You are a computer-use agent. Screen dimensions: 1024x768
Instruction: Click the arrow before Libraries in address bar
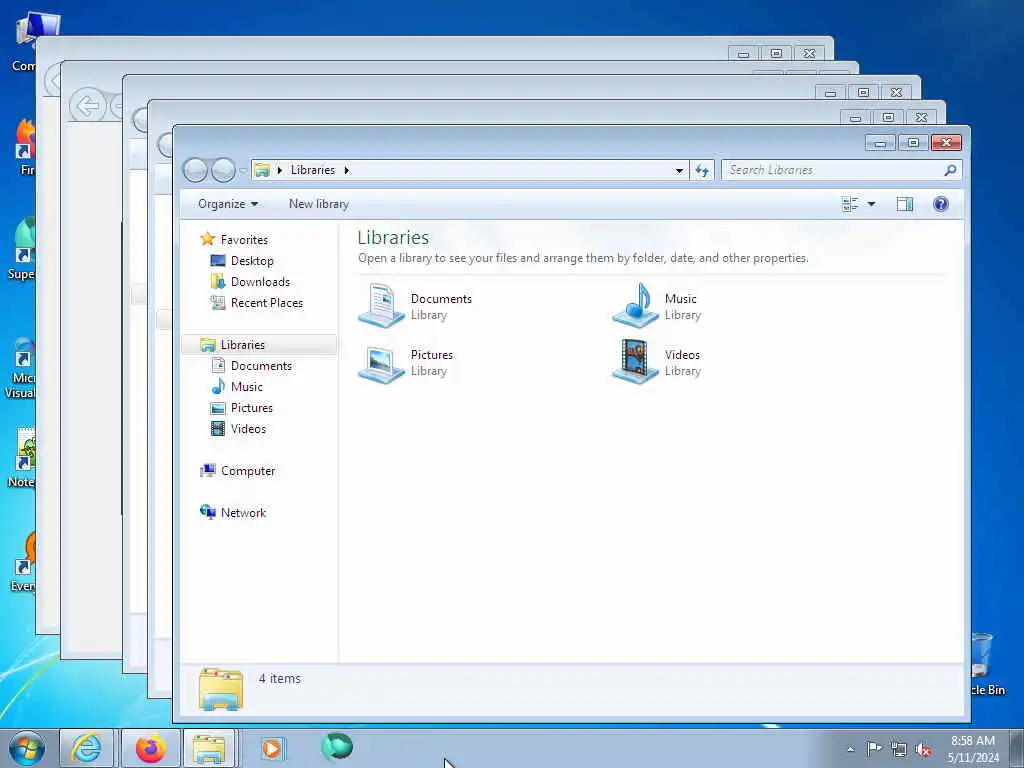[280, 170]
